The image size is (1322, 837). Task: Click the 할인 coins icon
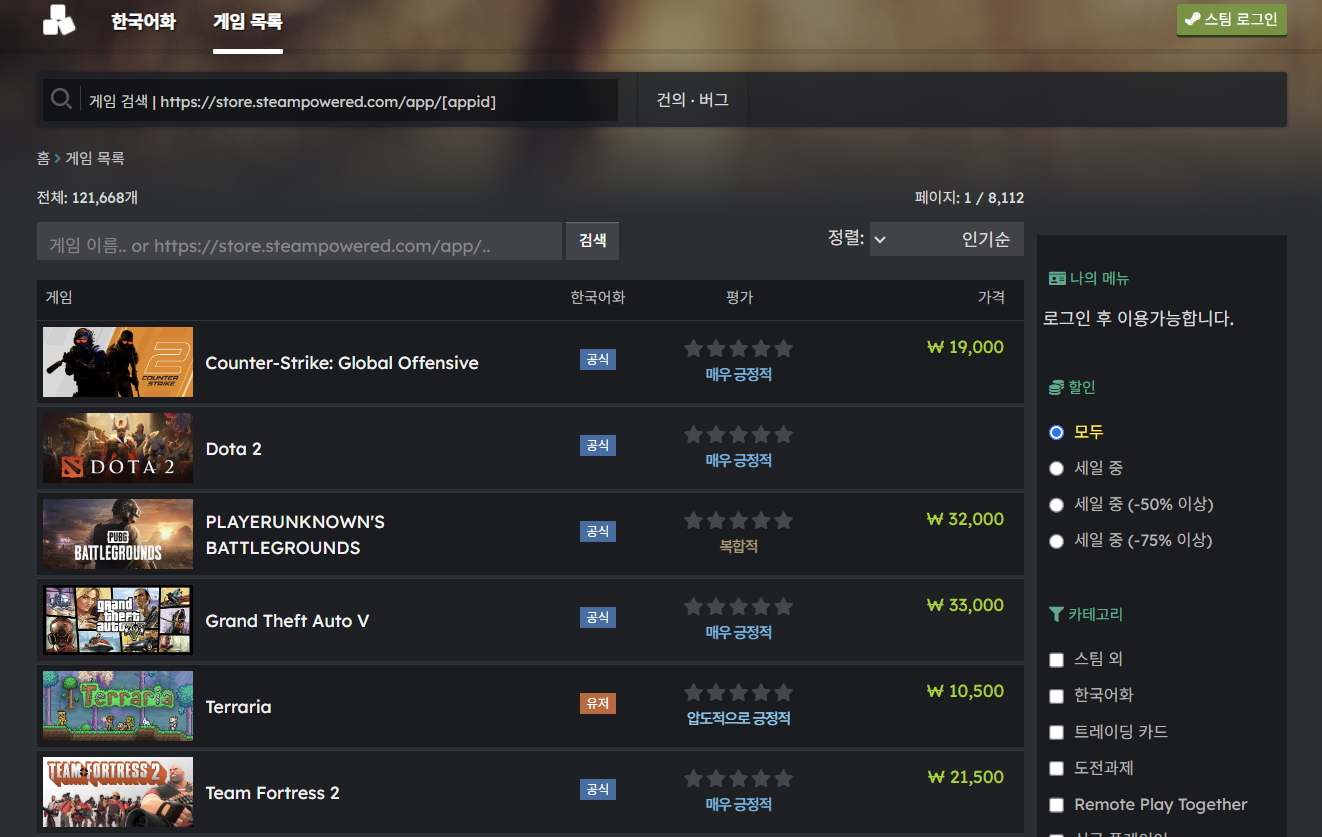(x=1056, y=387)
